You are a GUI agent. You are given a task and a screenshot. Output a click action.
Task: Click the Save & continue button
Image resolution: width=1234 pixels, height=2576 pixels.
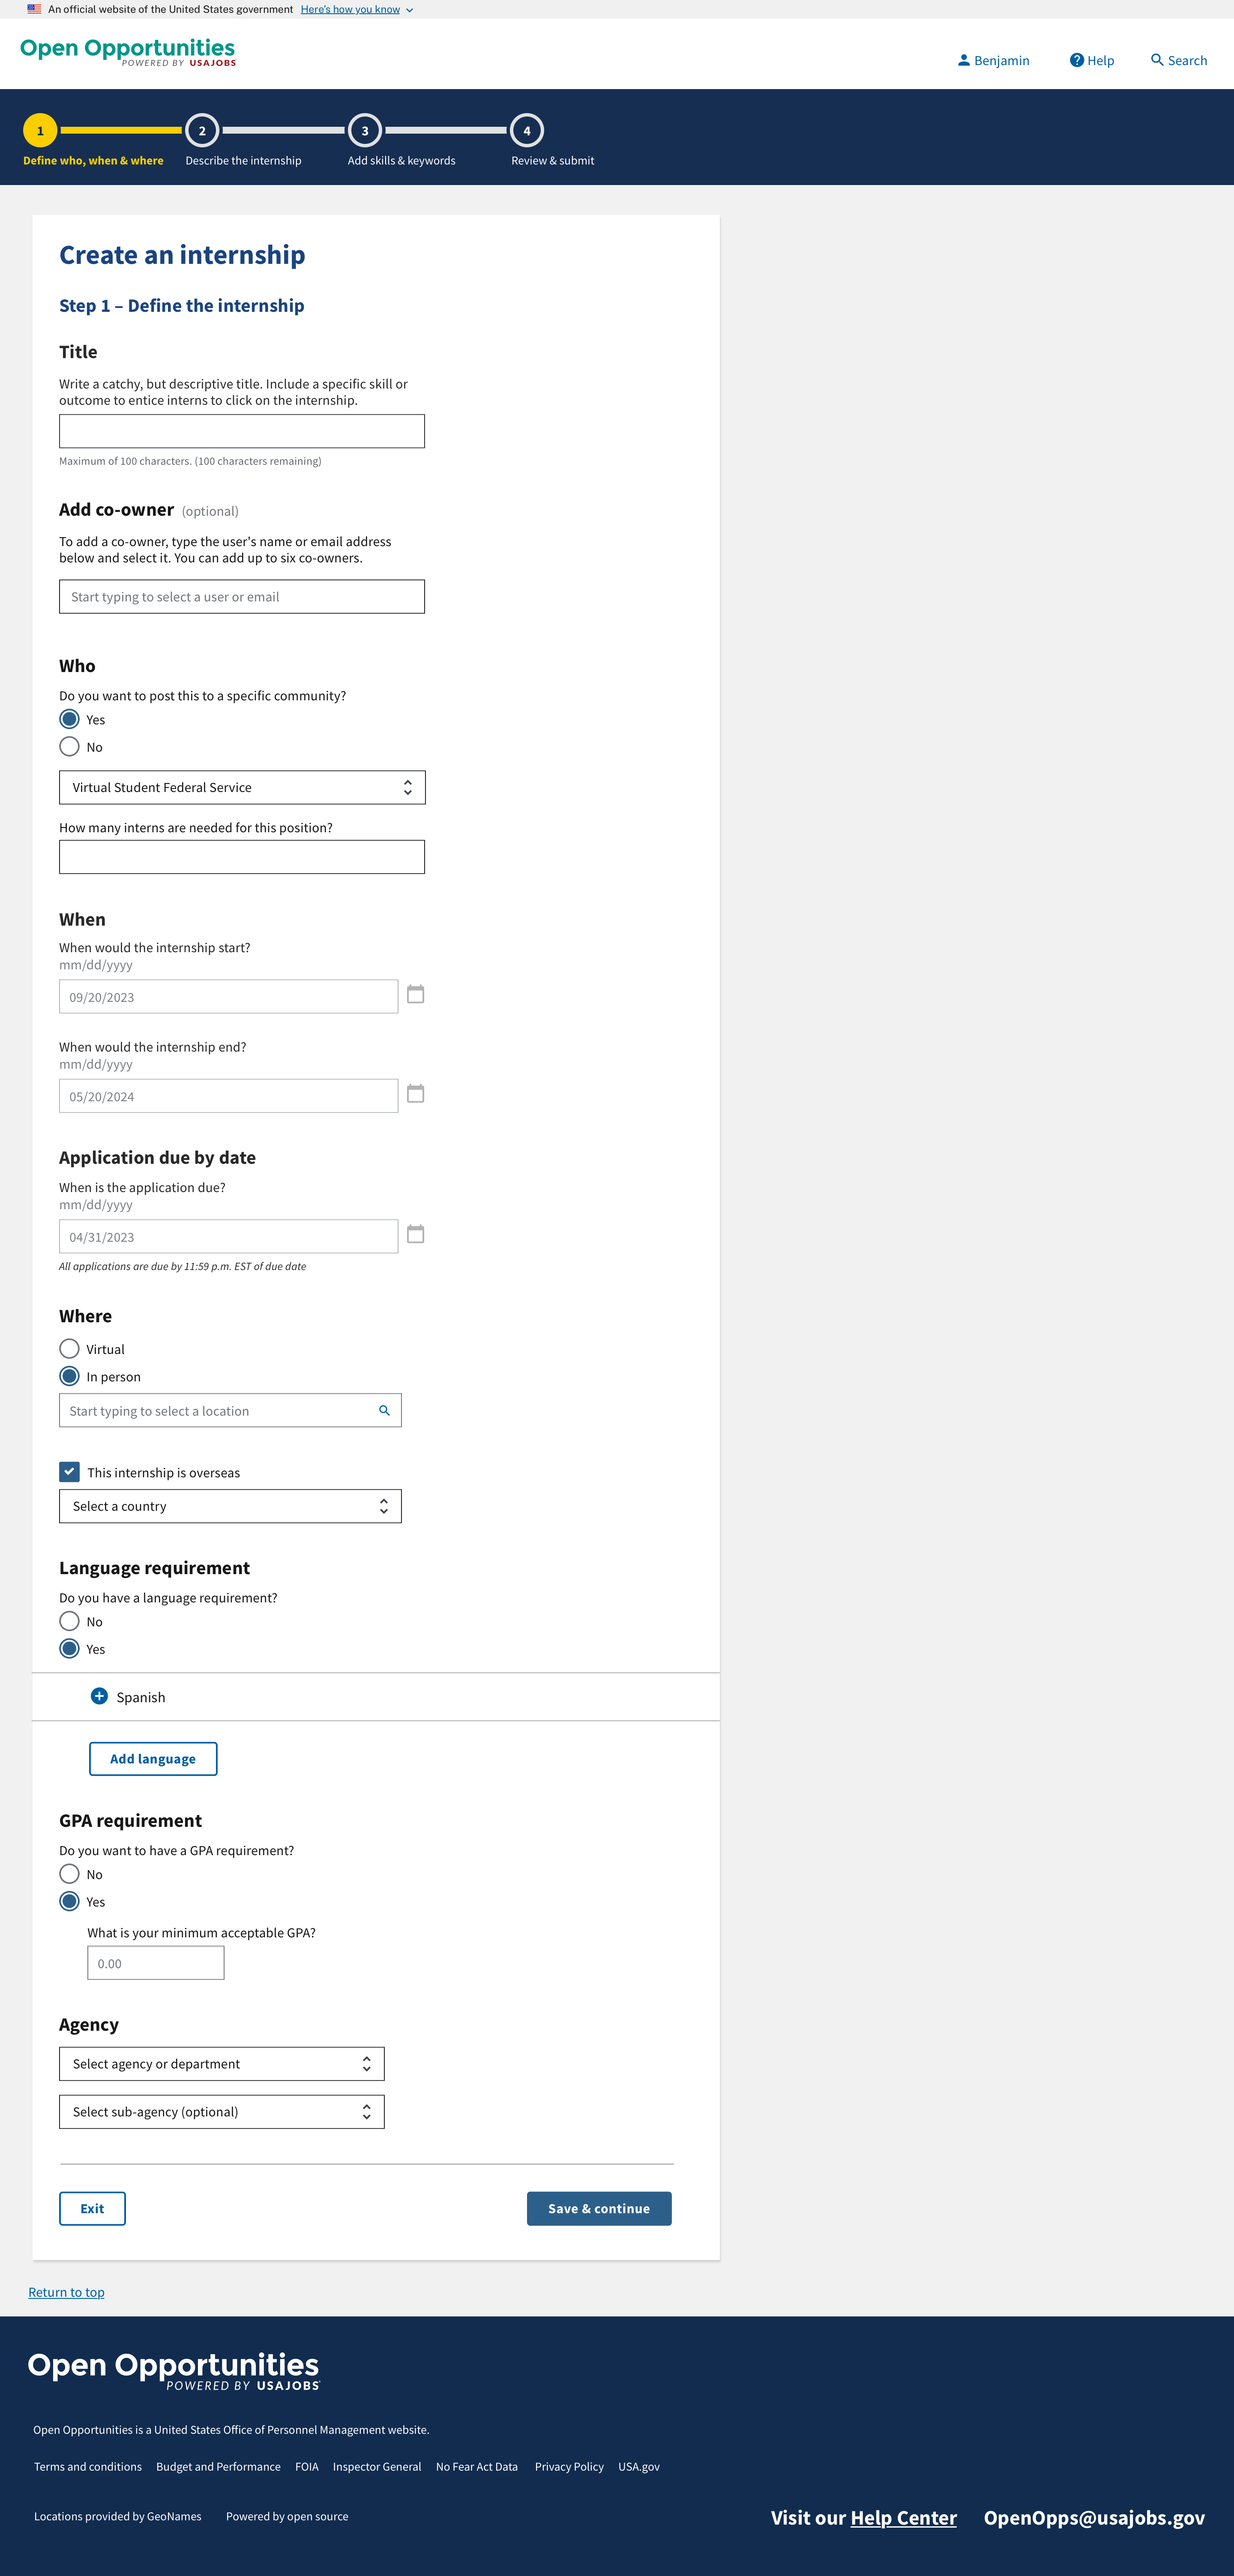click(x=598, y=2209)
